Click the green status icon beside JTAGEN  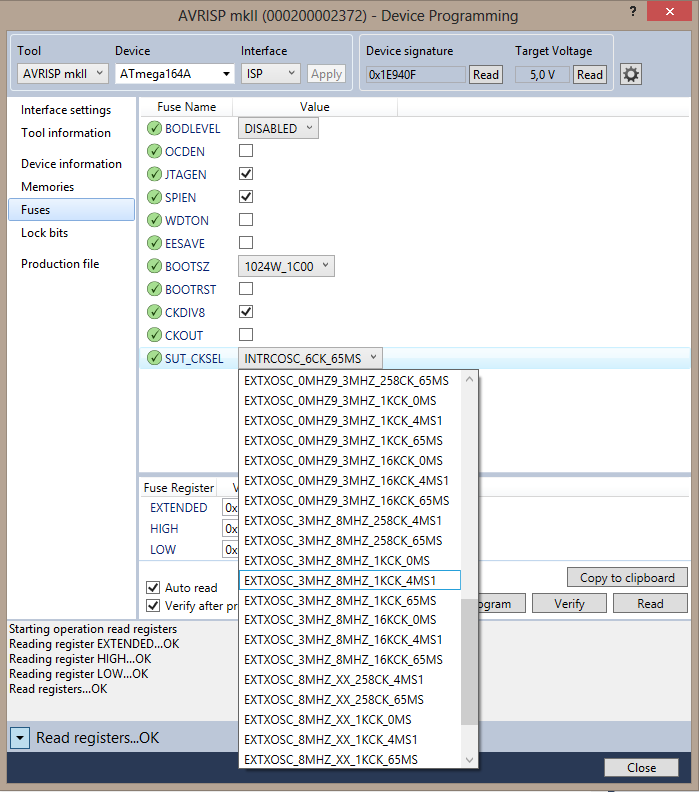point(154,174)
